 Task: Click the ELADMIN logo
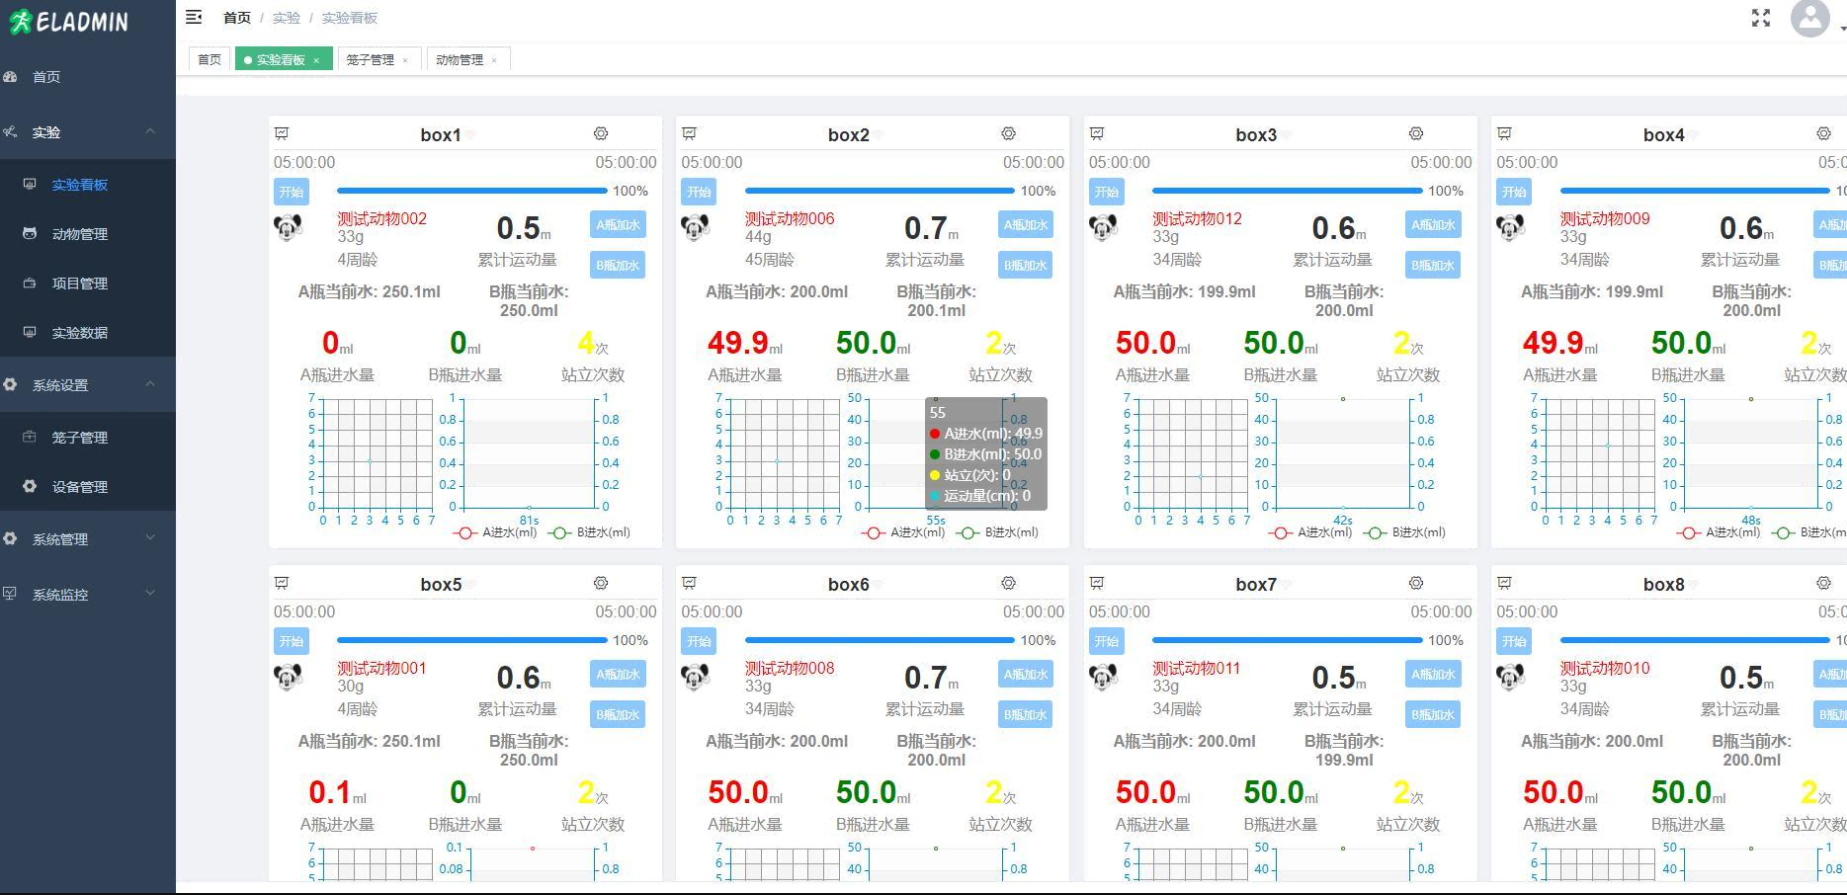click(x=69, y=22)
